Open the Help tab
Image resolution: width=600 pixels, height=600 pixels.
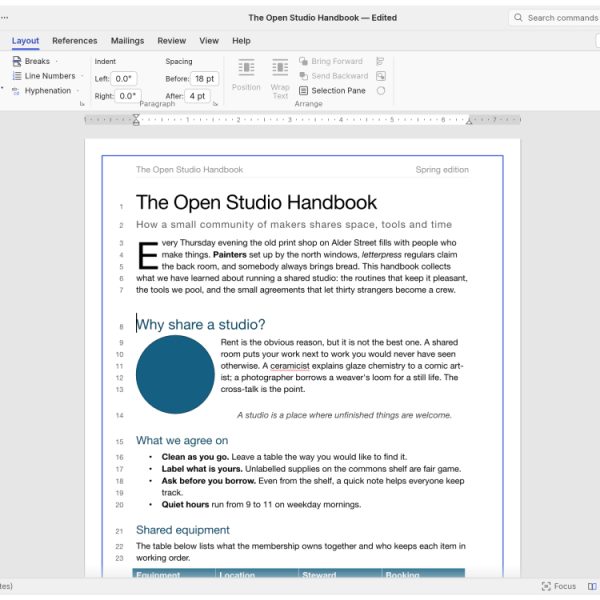[241, 41]
